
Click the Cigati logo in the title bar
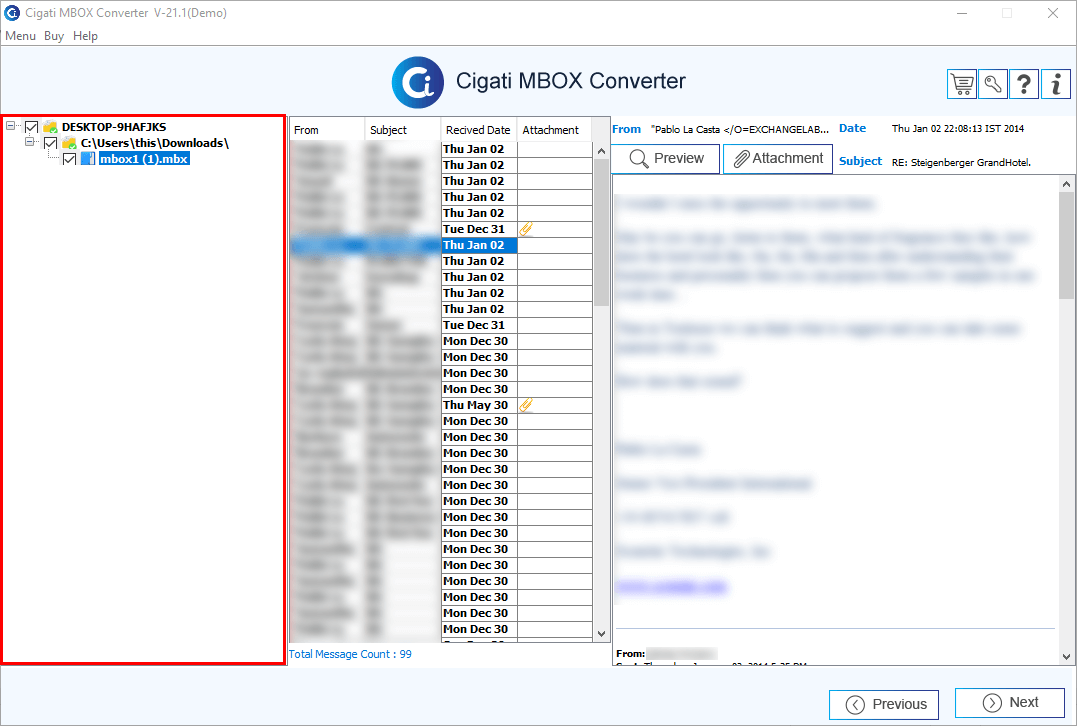click(x=12, y=12)
